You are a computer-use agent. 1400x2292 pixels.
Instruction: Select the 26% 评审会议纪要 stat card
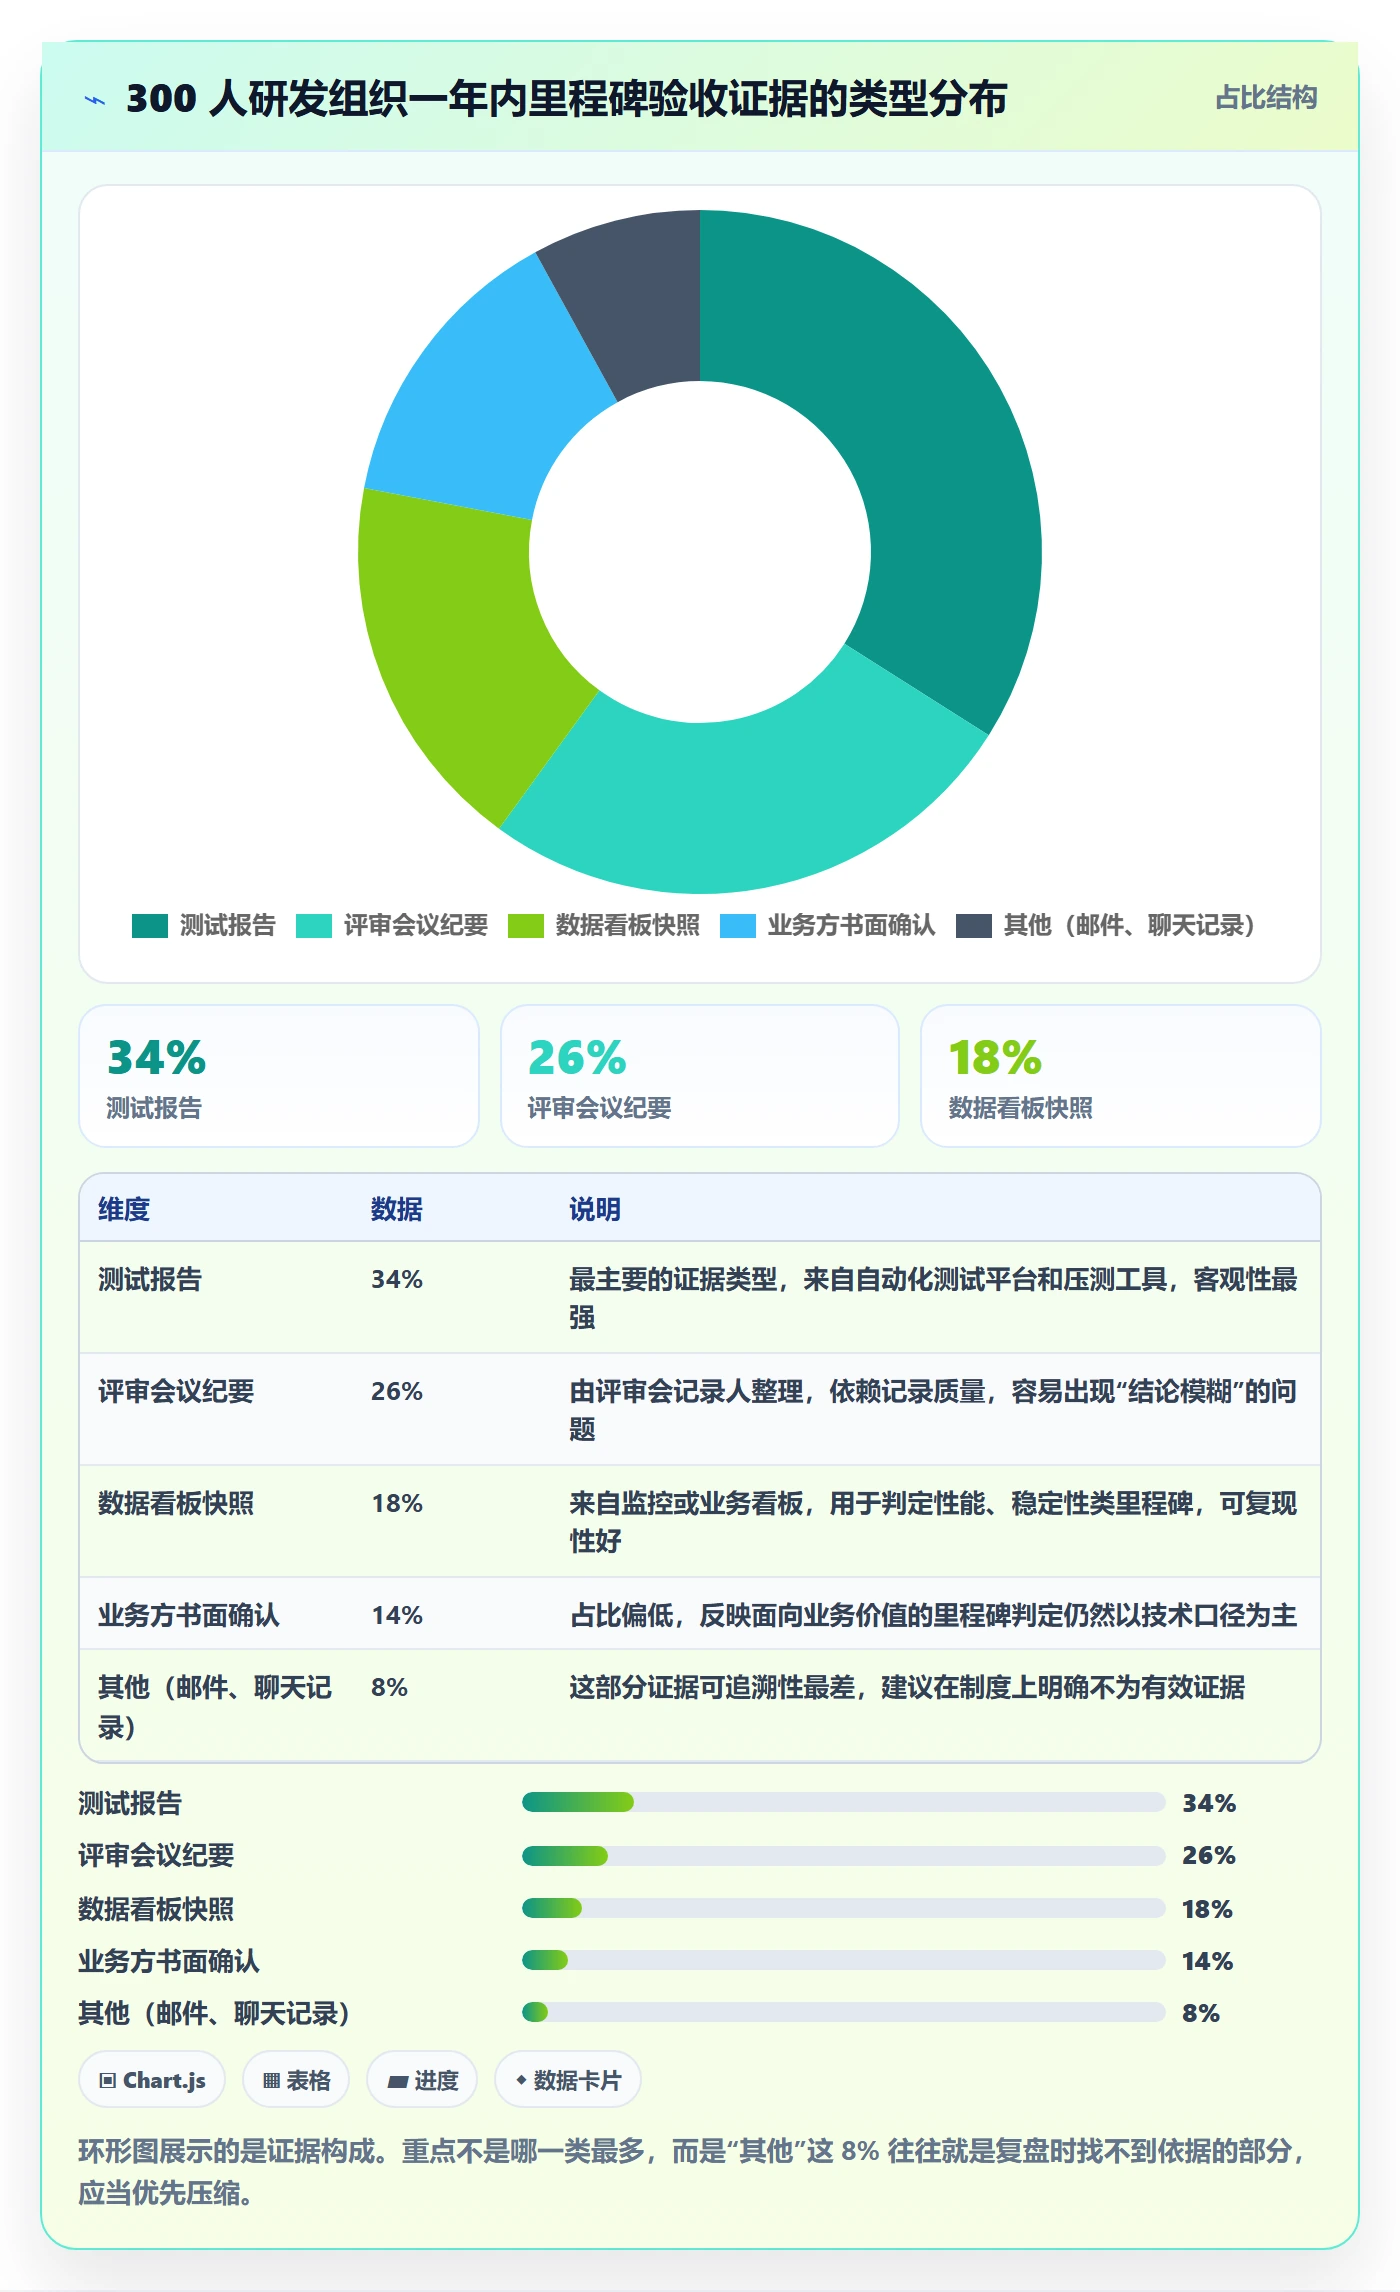click(x=700, y=1076)
